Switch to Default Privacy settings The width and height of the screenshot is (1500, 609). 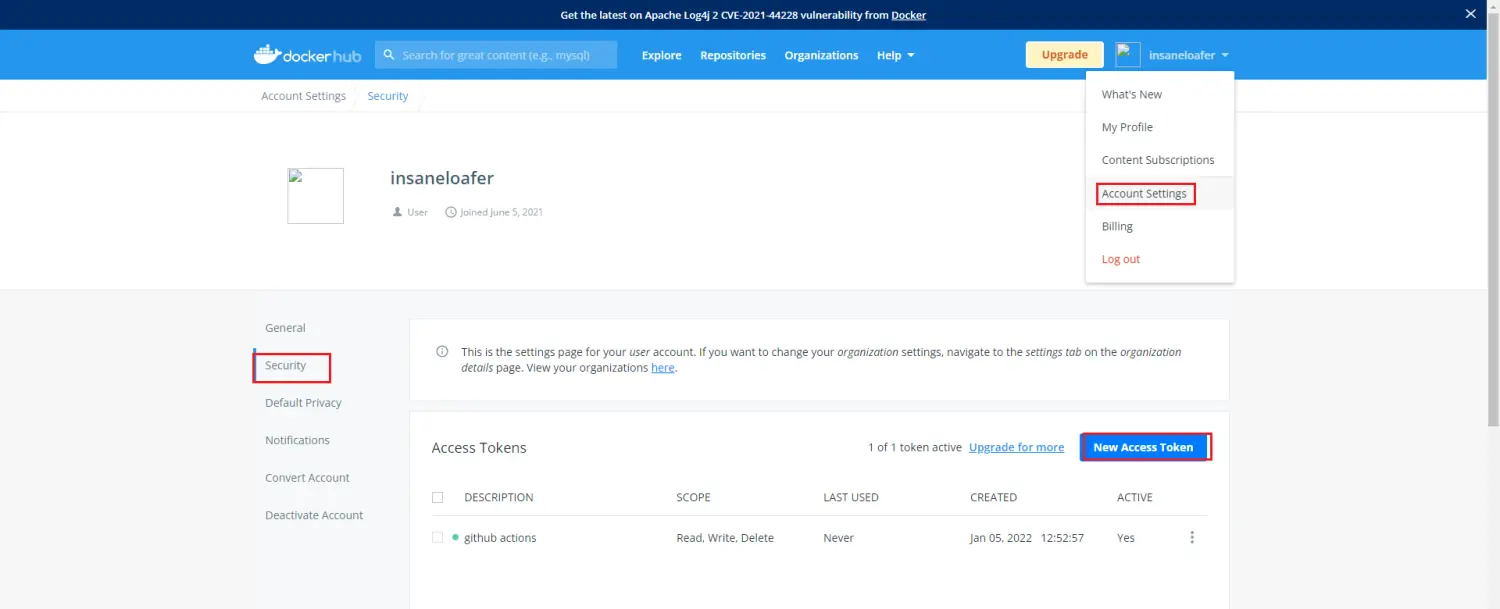pos(303,403)
